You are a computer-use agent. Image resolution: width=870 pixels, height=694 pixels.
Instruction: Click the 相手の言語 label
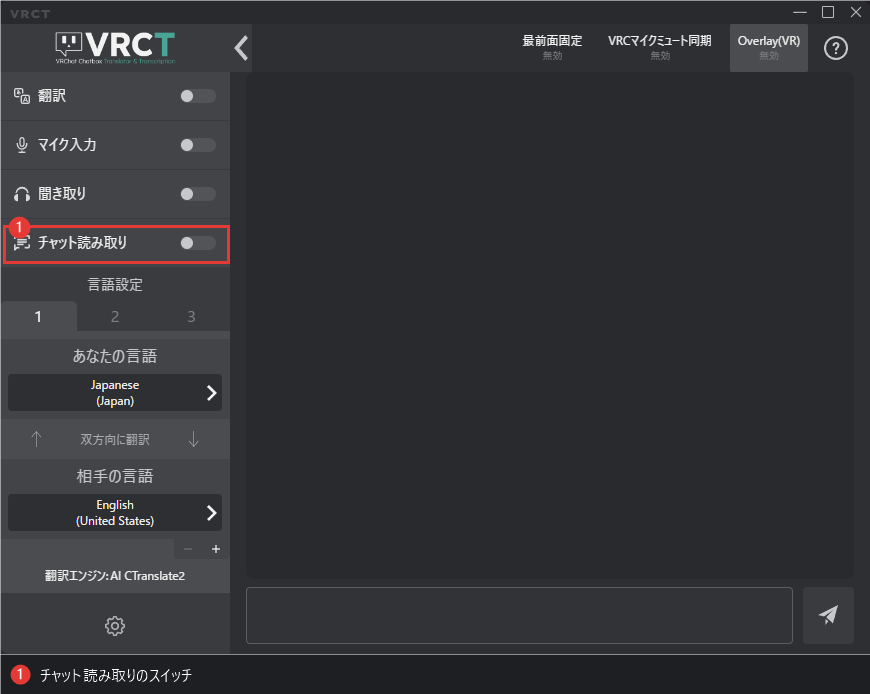pyautogui.click(x=115, y=476)
